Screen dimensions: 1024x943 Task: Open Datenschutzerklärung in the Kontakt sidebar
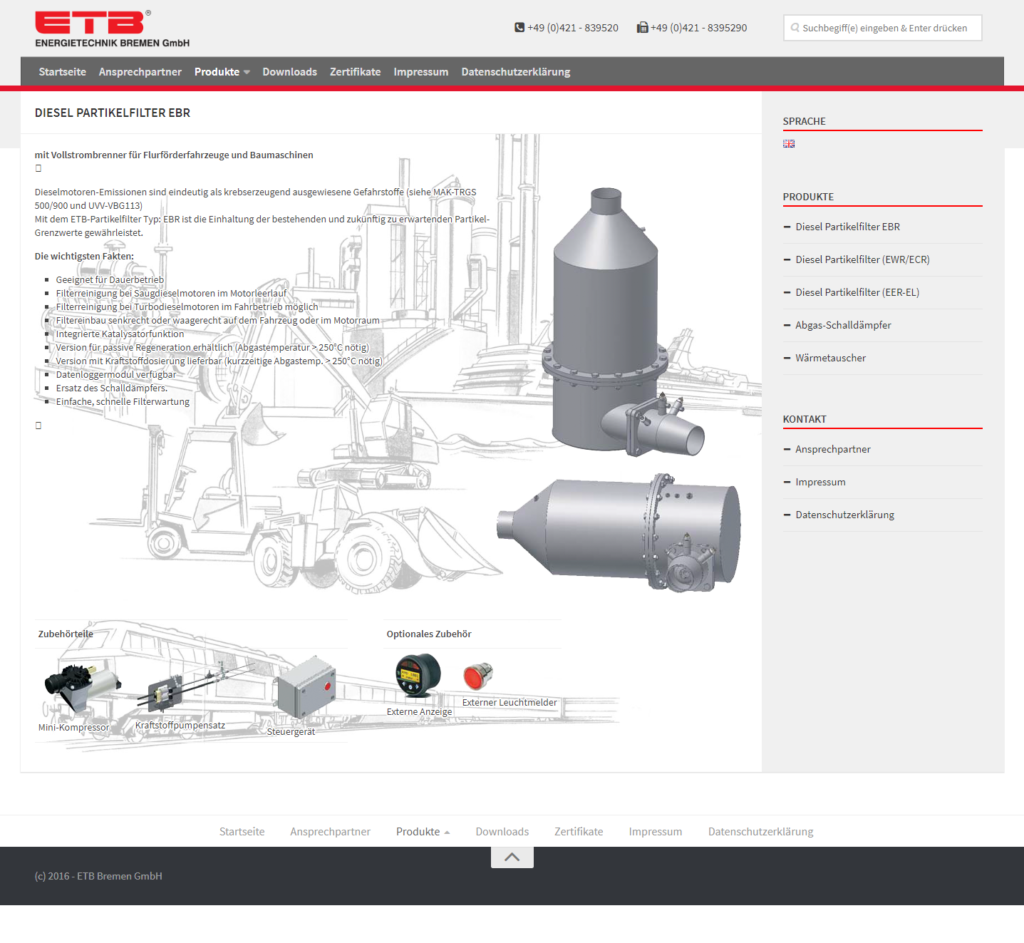pyautogui.click(x=844, y=515)
